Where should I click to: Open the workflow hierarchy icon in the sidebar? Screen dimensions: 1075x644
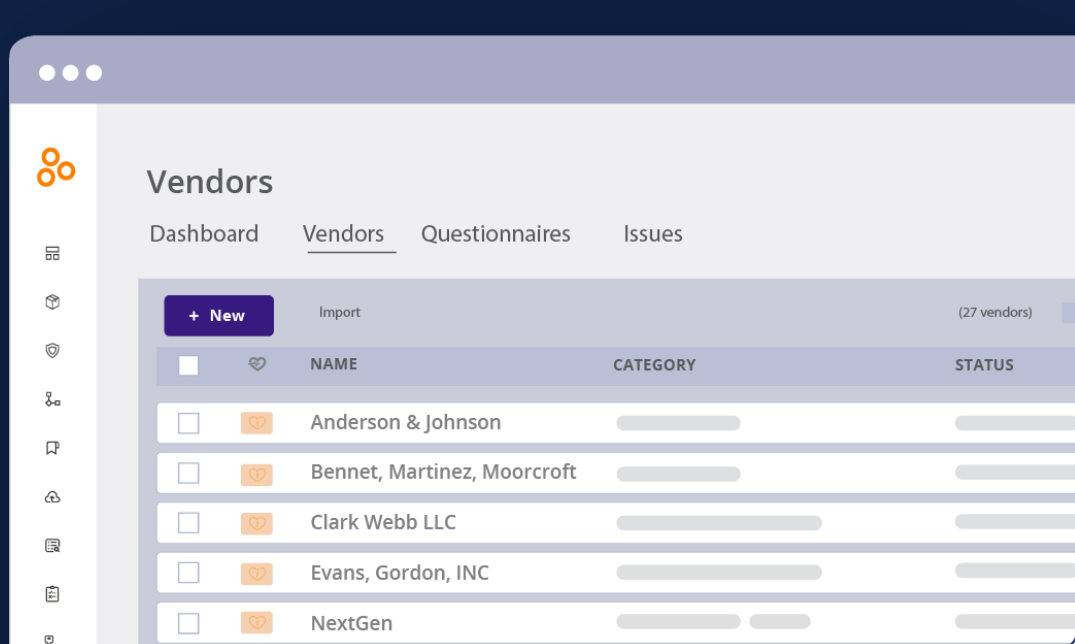[52, 399]
